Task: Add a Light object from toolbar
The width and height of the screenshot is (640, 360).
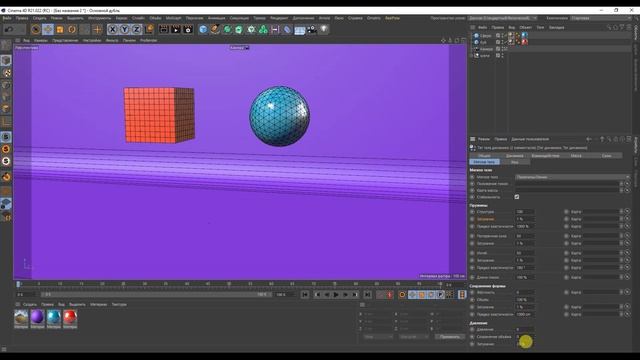Action: click(x=324, y=29)
